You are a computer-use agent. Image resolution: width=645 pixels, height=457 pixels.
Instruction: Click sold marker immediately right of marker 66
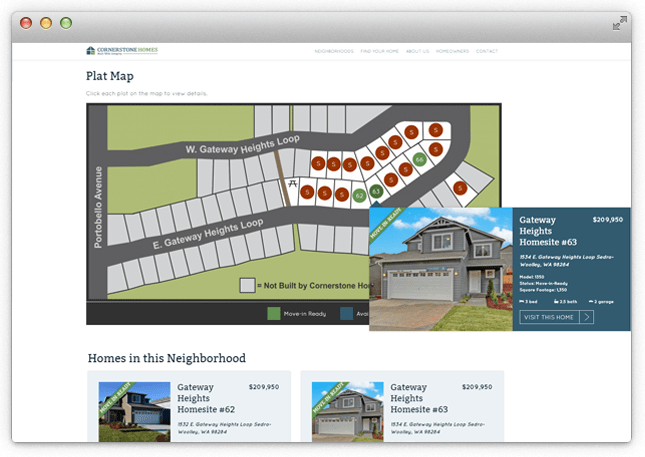435,149
